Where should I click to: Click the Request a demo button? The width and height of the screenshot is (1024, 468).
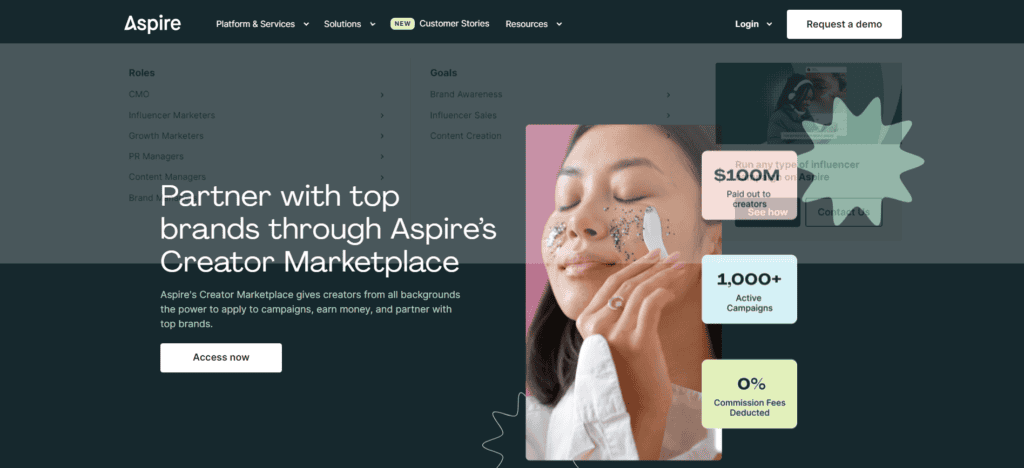pyautogui.click(x=844, y=24)
